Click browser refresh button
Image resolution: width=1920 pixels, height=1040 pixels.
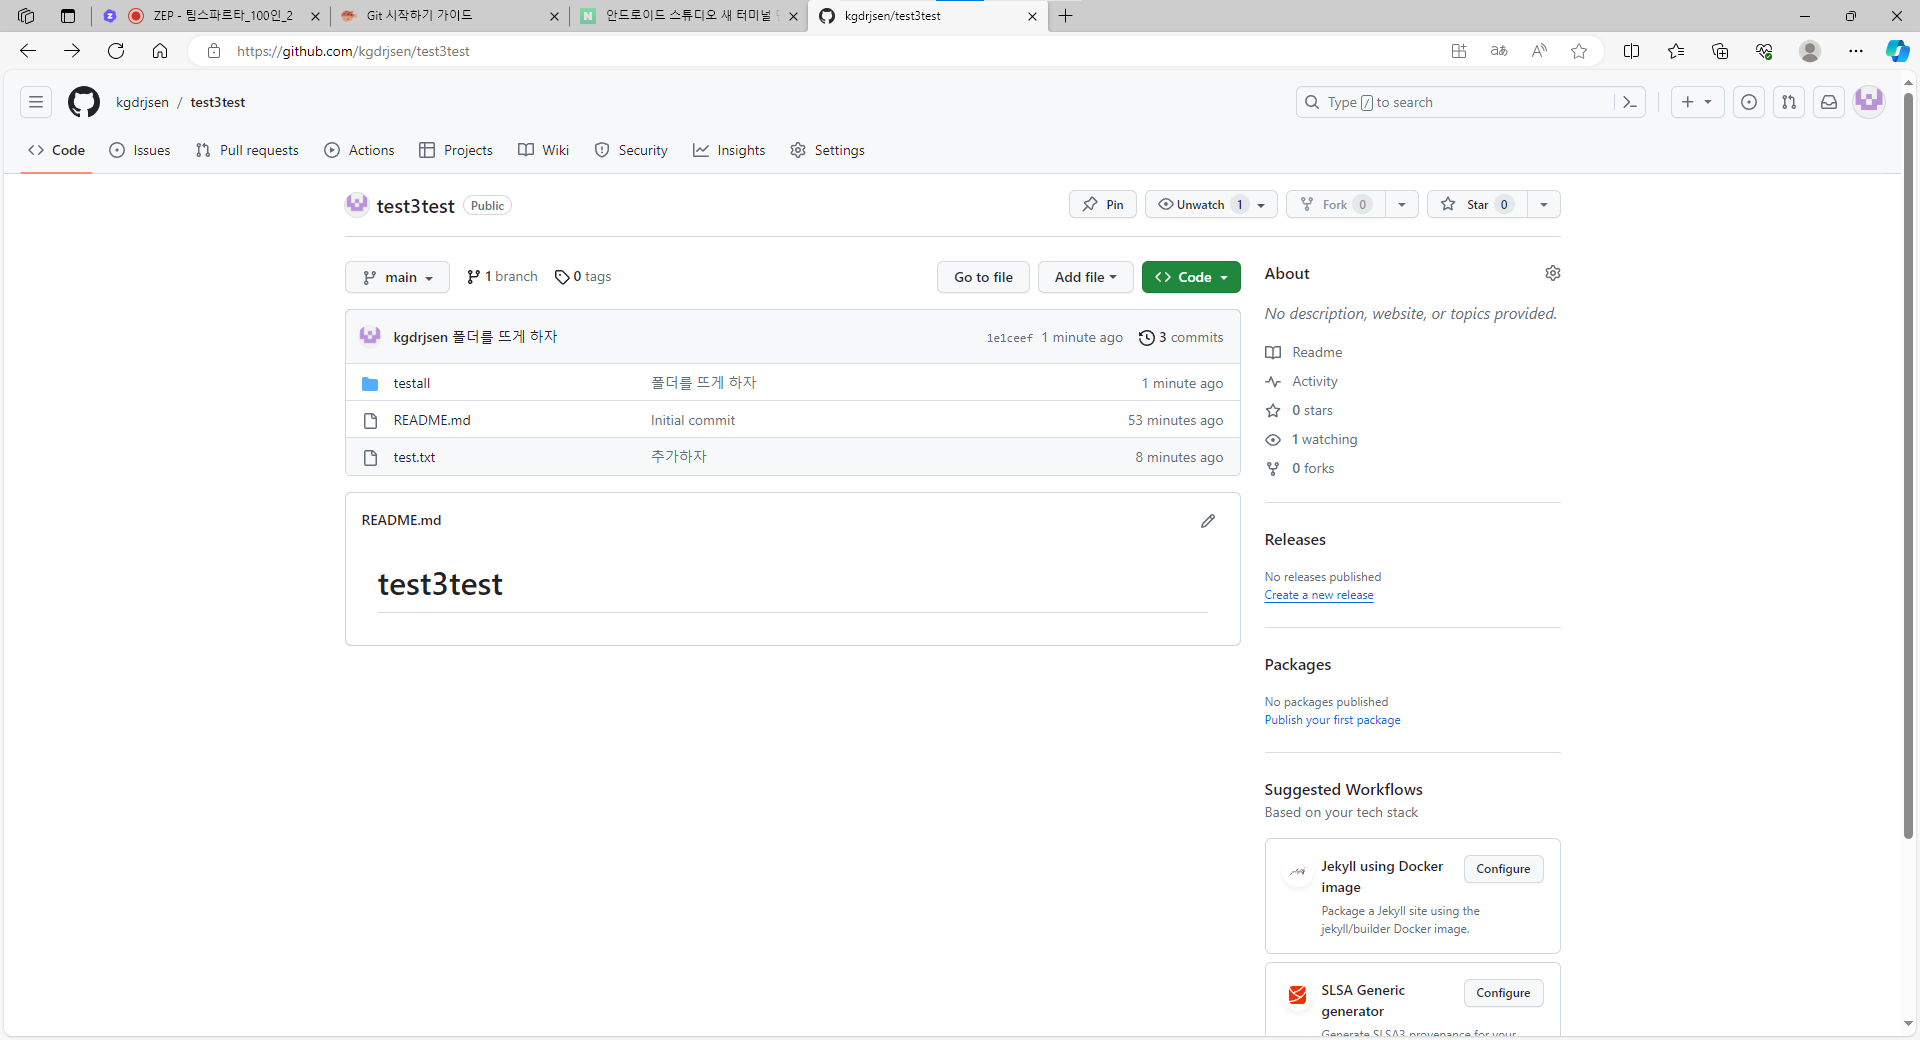116,51
